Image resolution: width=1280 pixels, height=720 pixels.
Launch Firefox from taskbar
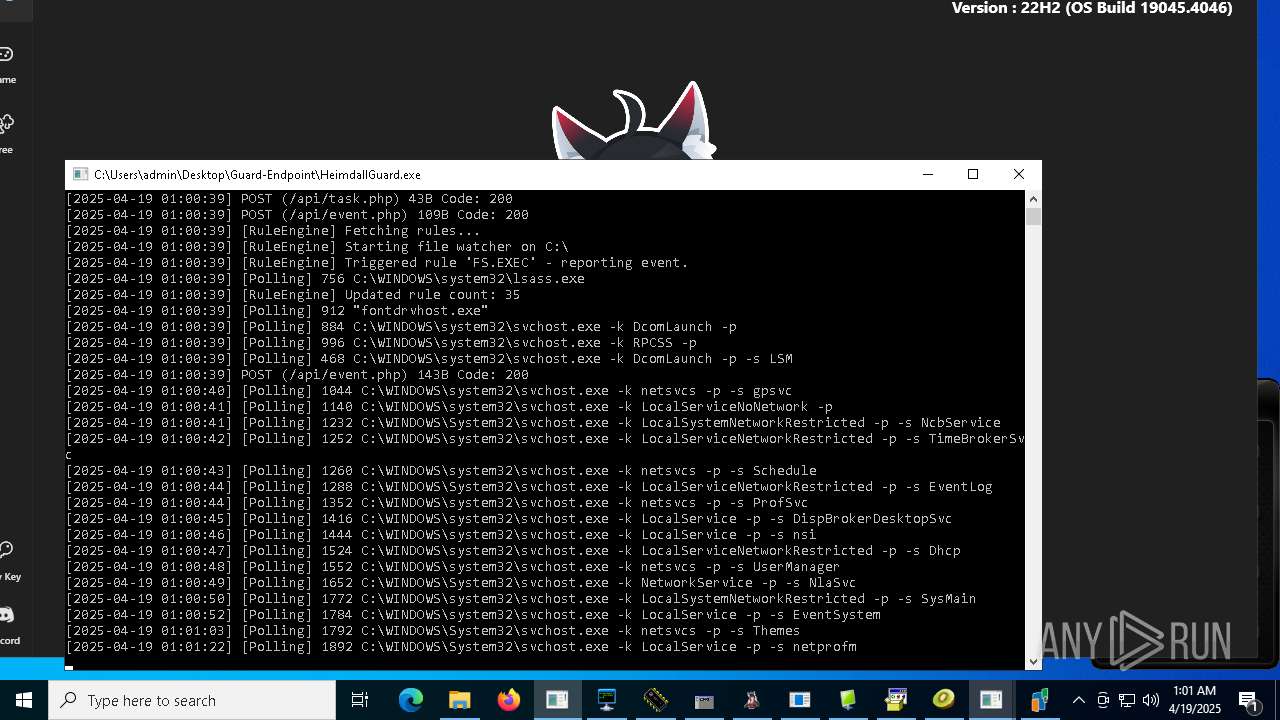click(508, 700)
